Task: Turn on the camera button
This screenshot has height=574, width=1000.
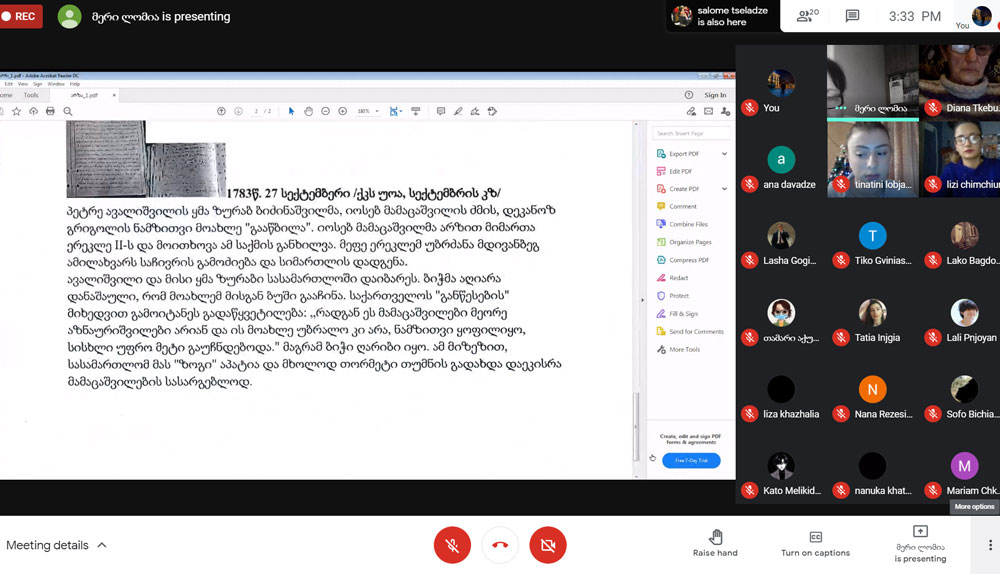Action: coord(547,545)
